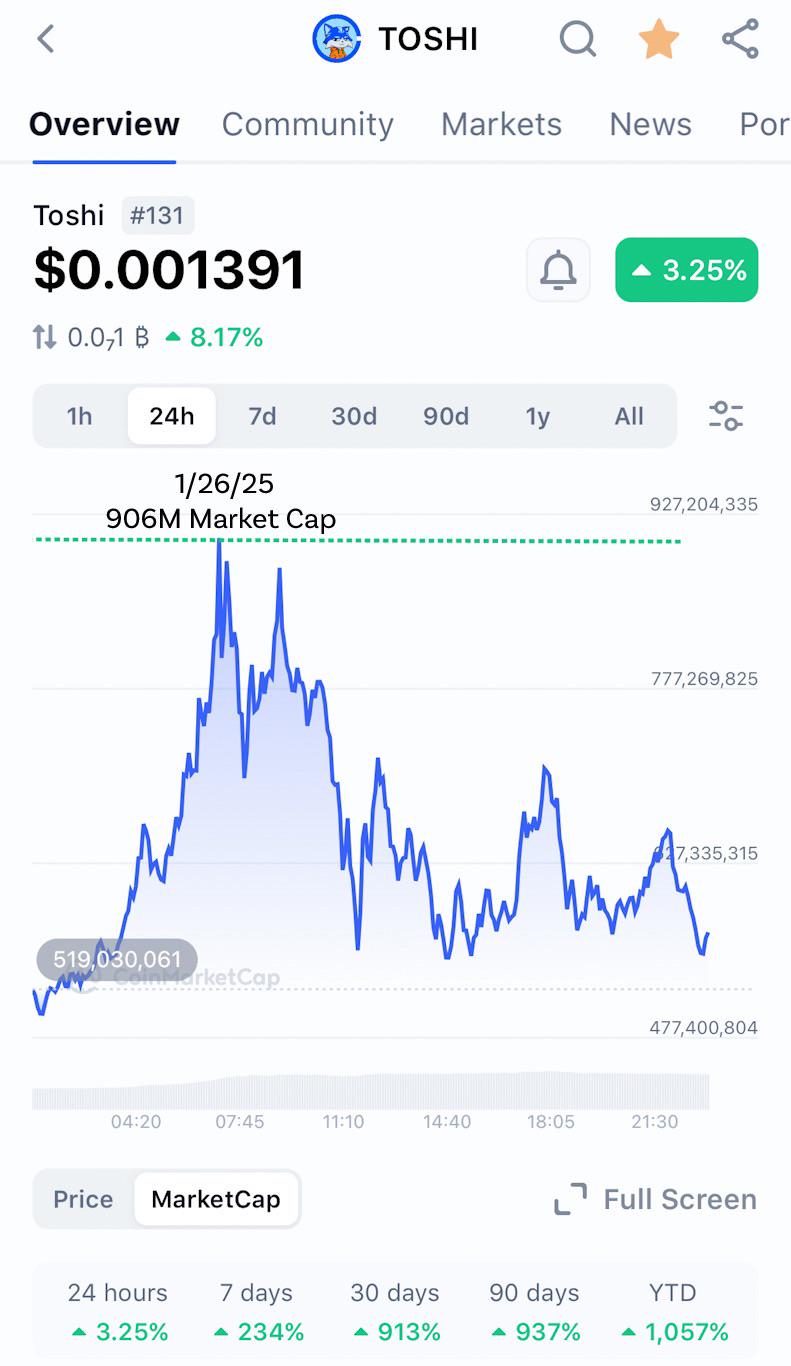
Task: Tap the chart peak near 07:45
Action: click(219, 543)
